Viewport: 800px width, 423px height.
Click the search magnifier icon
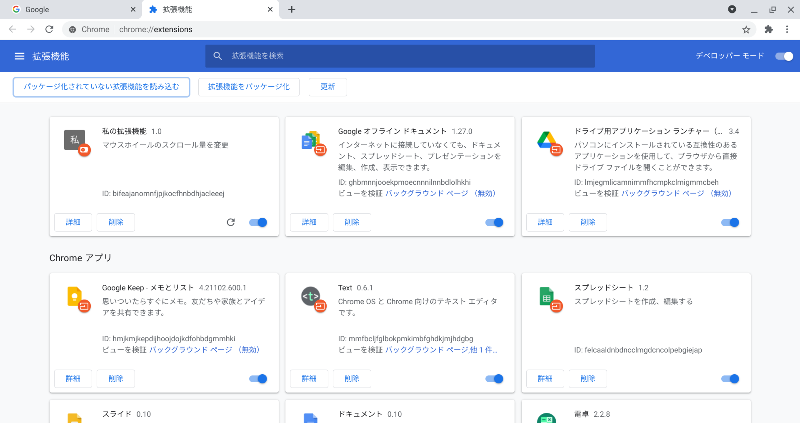point(218,56)
